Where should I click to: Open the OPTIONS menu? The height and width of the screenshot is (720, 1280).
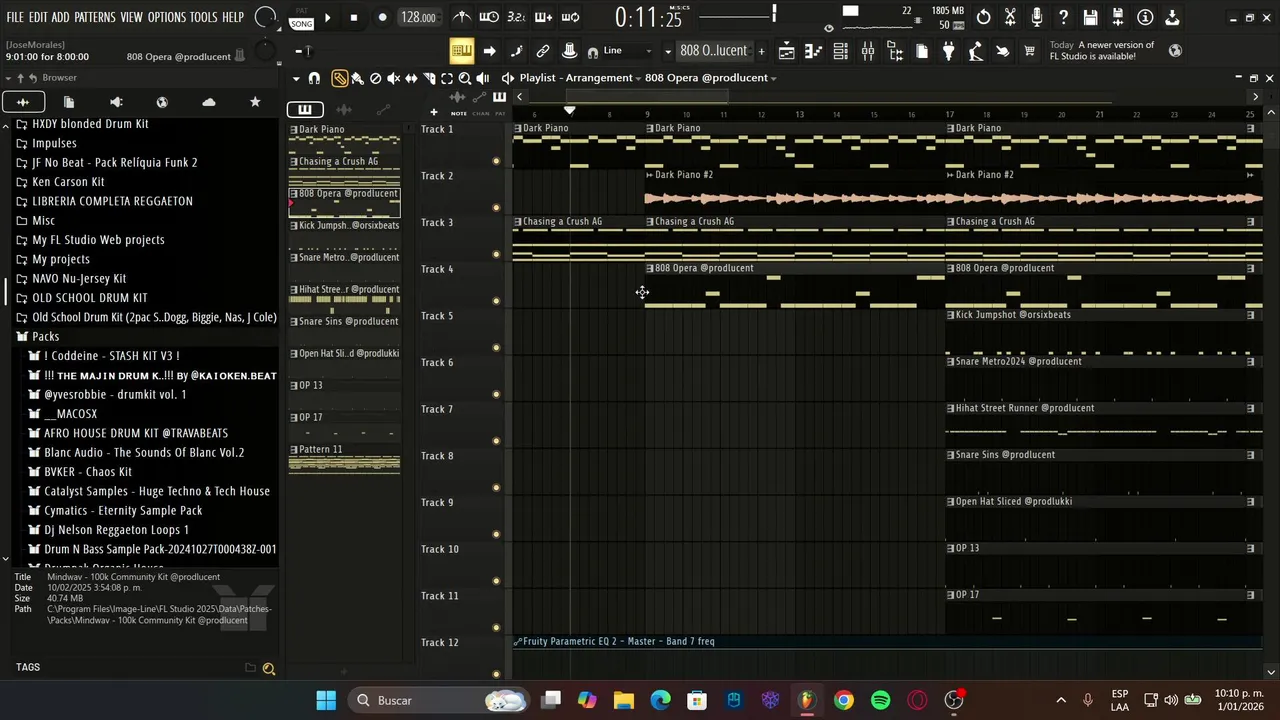click(x=166, y=17)
